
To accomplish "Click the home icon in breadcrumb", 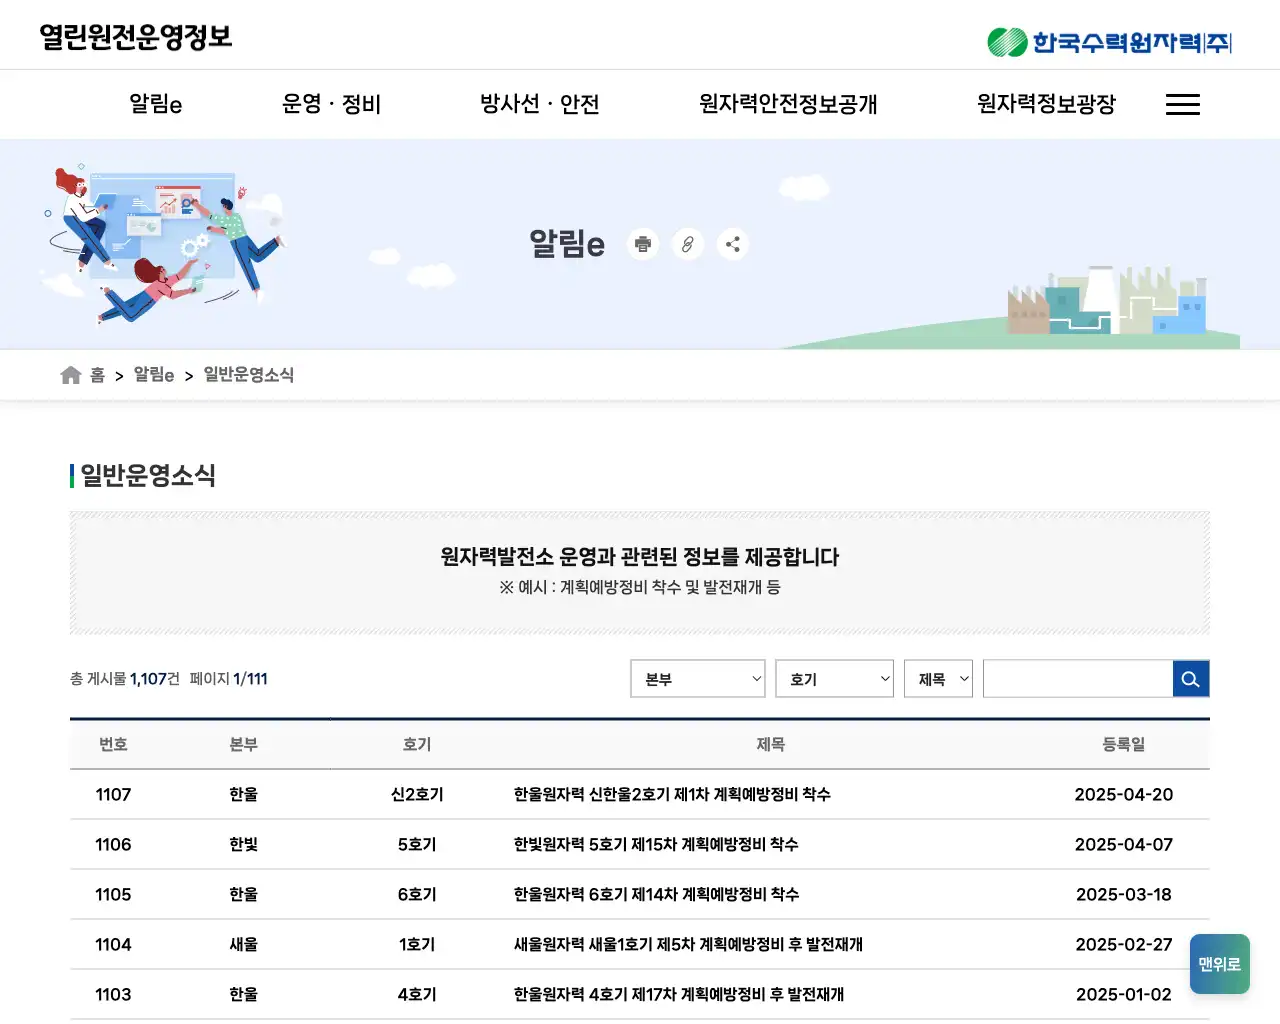I will [x=71, y=375].
